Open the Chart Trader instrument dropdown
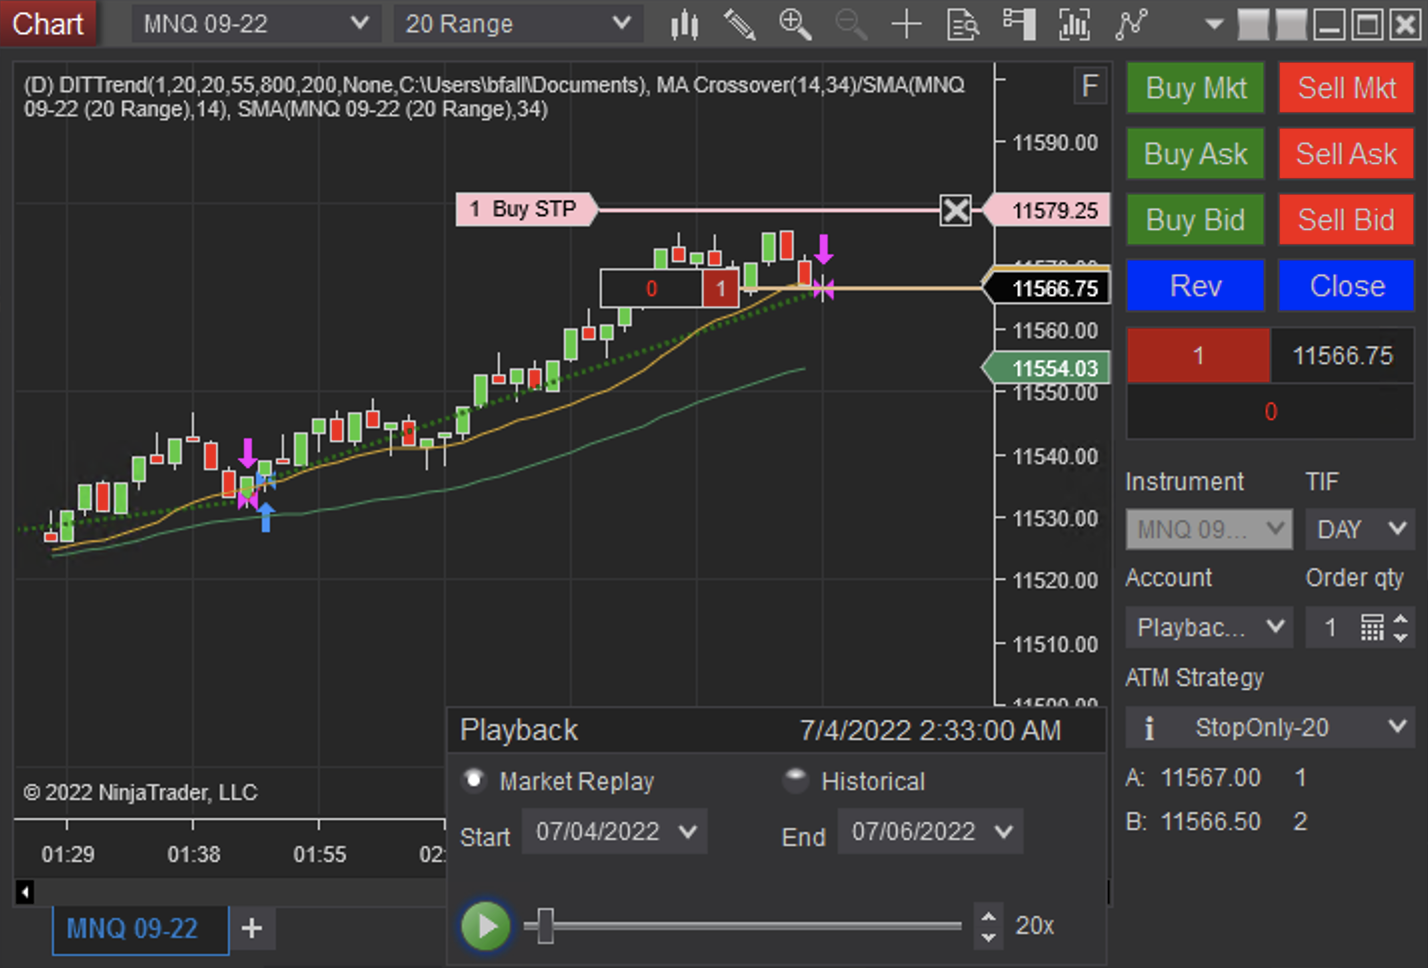1428x968 pixels. coord(1209,529)
